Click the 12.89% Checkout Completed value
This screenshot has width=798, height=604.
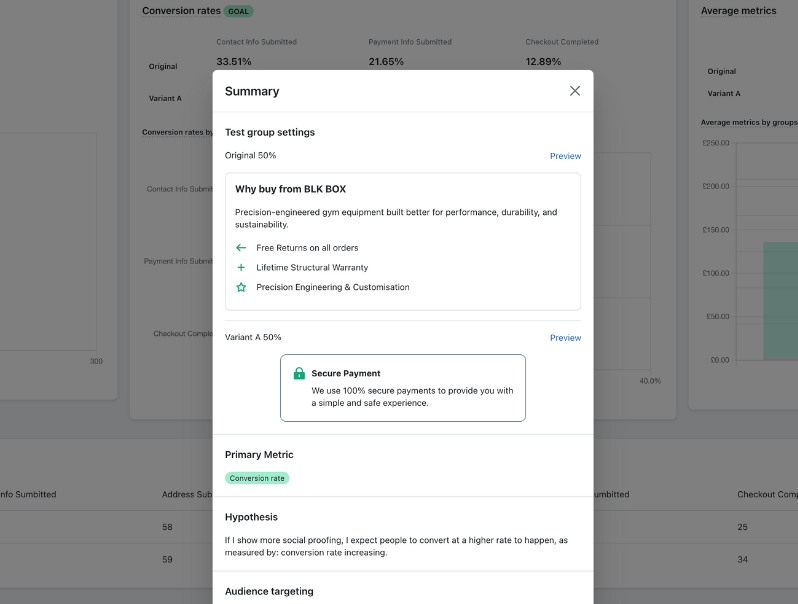(543, 62)
